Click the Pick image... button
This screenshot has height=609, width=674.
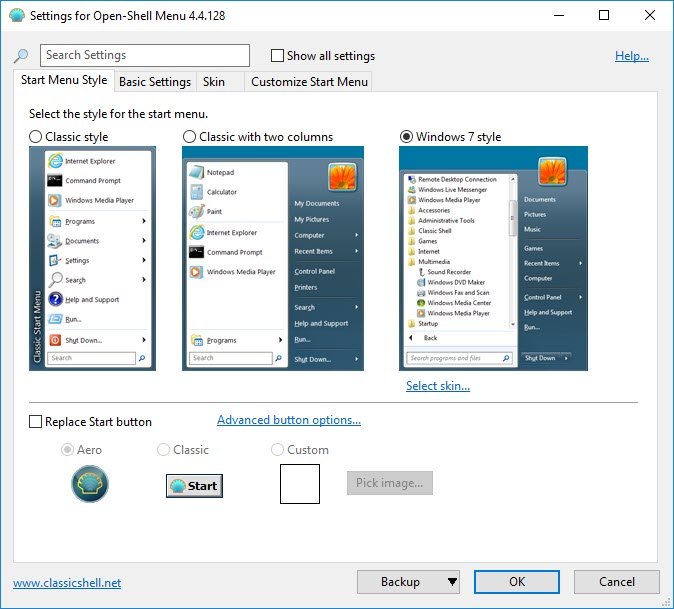tap(390, 483)
